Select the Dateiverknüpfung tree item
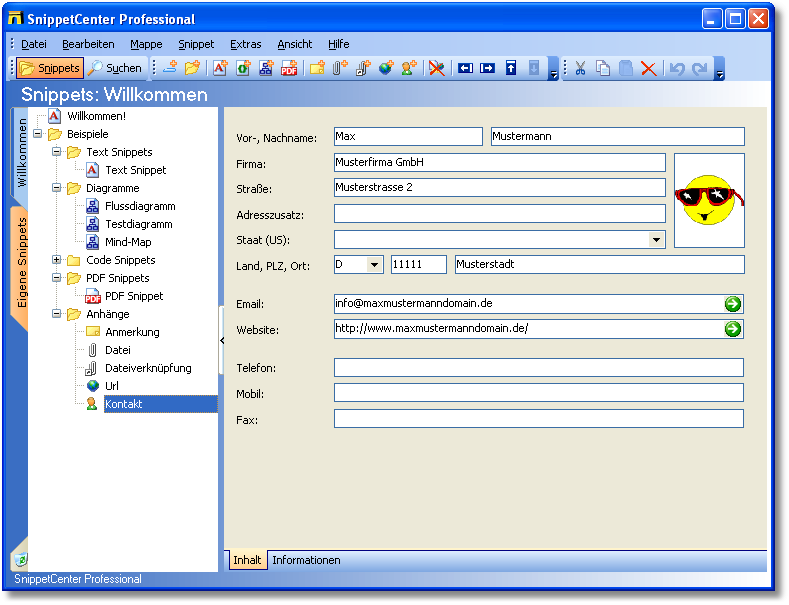This screenshot has height=605, width=789. pos(148,368)
